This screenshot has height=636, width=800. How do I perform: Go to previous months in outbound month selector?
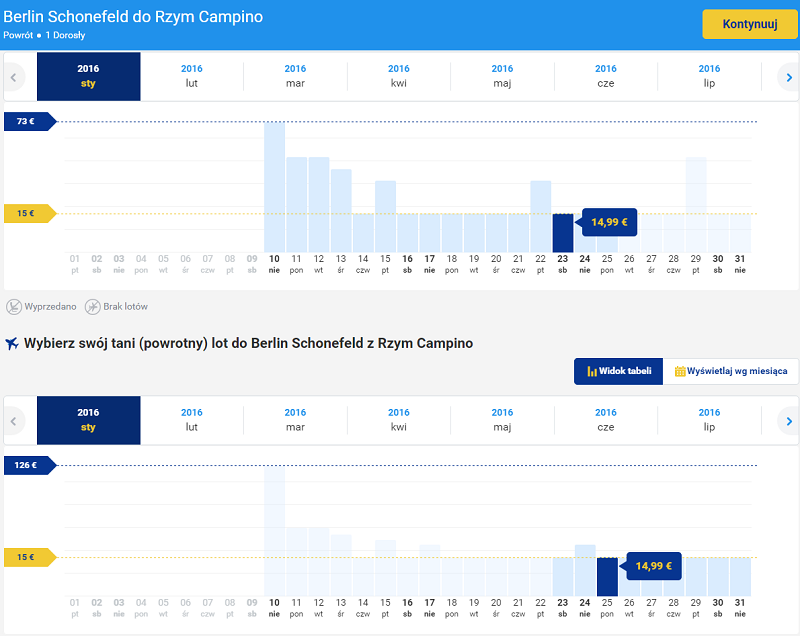[14, 78]
